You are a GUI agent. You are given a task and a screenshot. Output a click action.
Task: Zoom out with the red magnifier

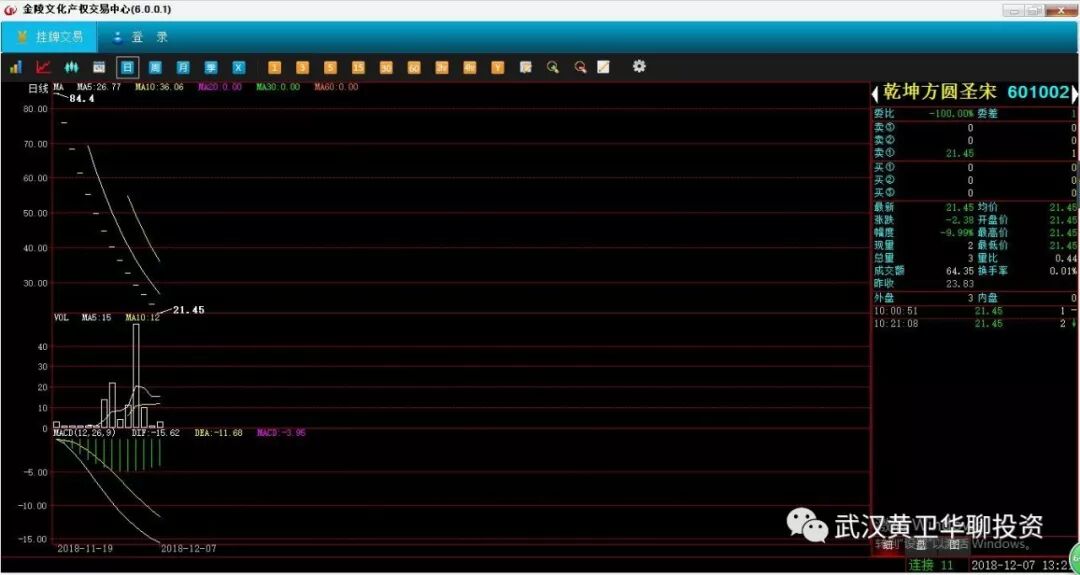click(581, 67)
